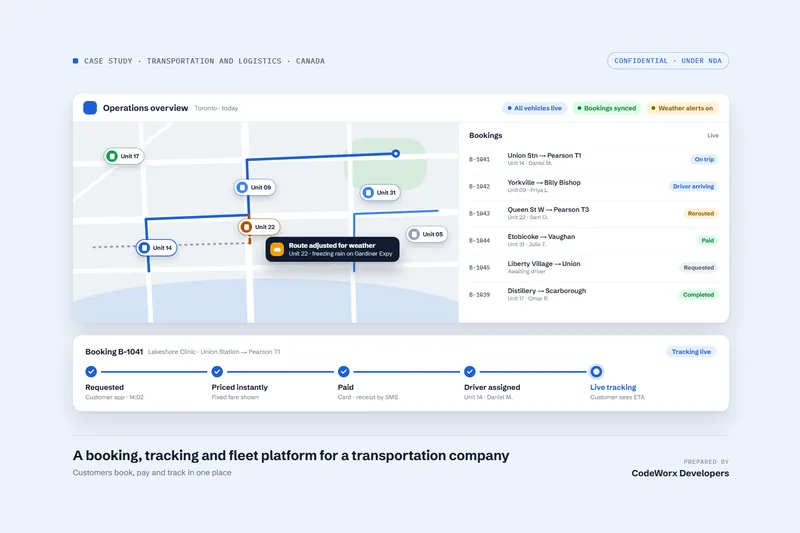
Task: Click the Priced instantly step label
Action: click(x=240, y=388)
